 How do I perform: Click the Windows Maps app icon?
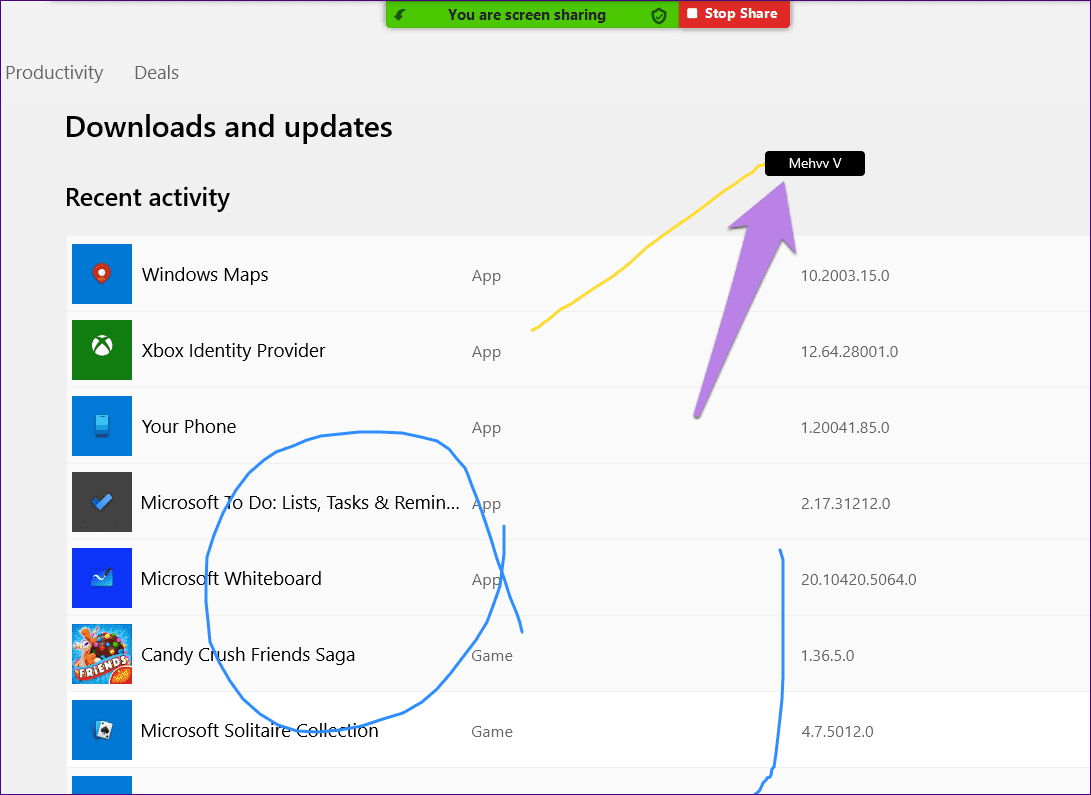(102, 274)
